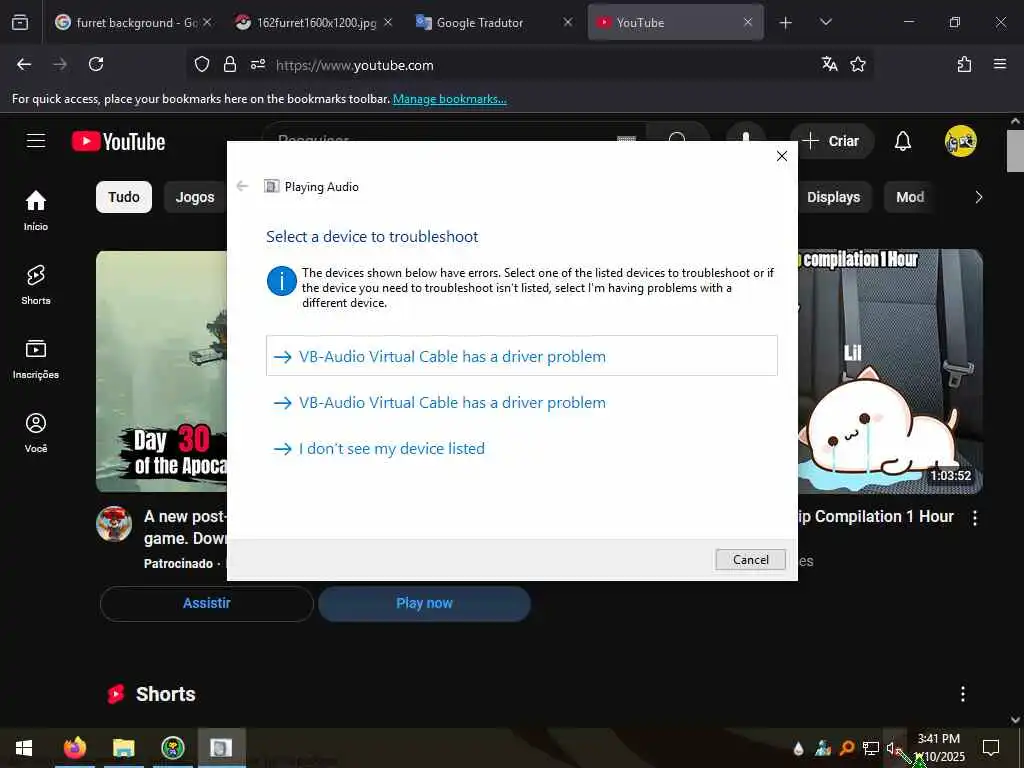
Task: Close the Google Tradutor tab
Action: point(568,22)
